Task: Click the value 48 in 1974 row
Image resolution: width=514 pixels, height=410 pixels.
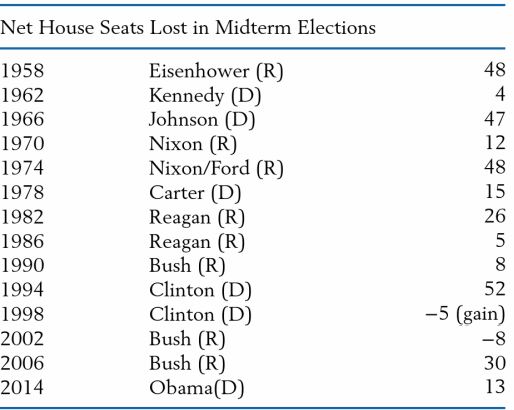Action: [x=495, y=168]
